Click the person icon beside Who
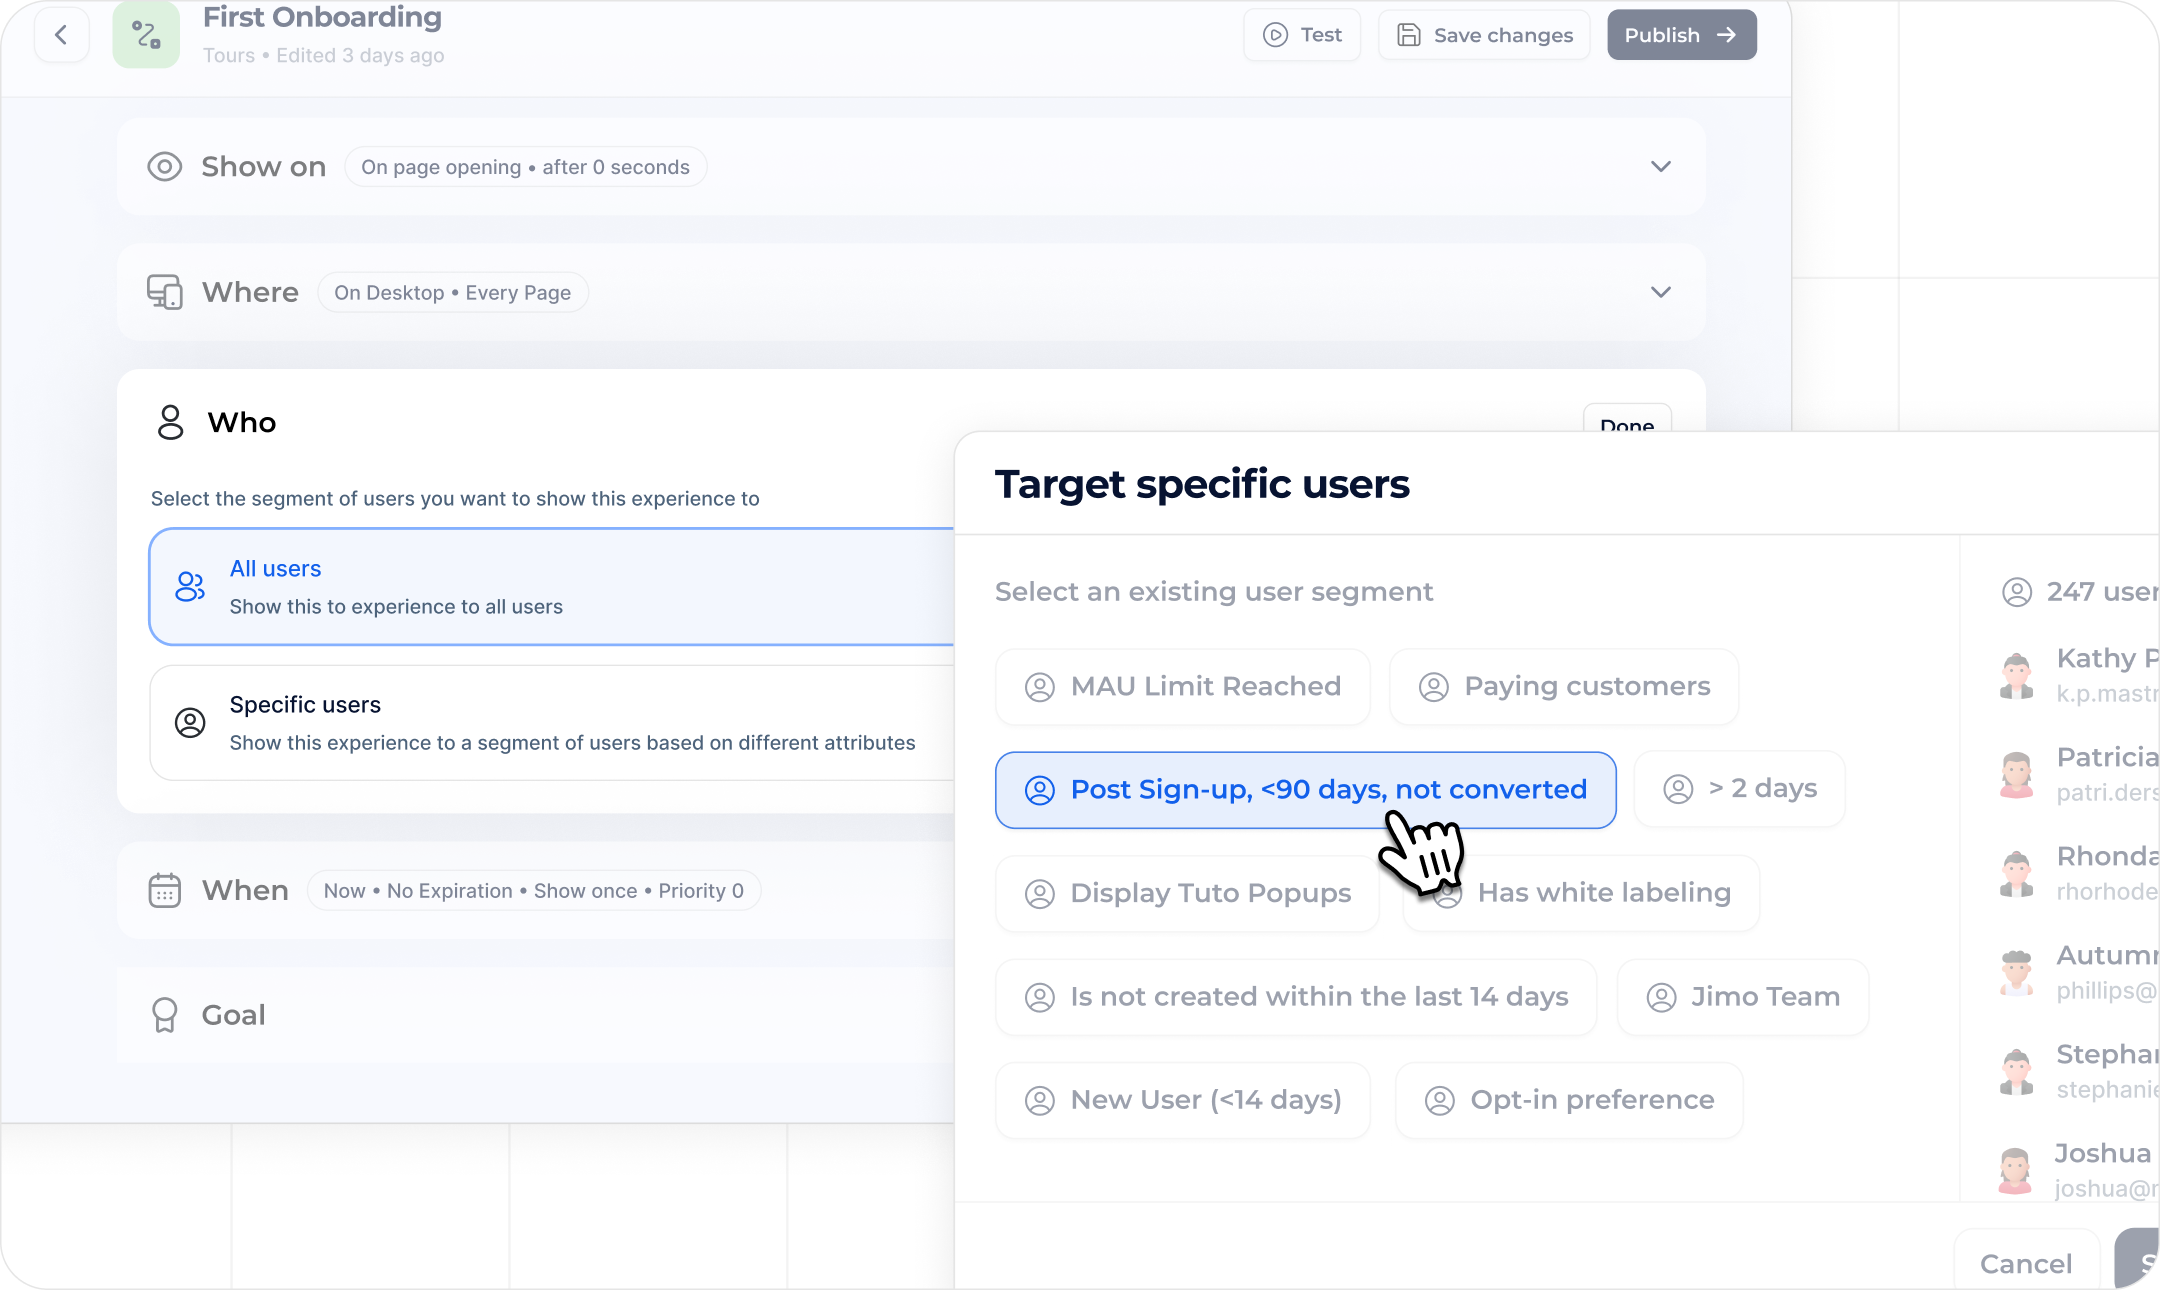2160x1290 pixels. tap(170, 422)
